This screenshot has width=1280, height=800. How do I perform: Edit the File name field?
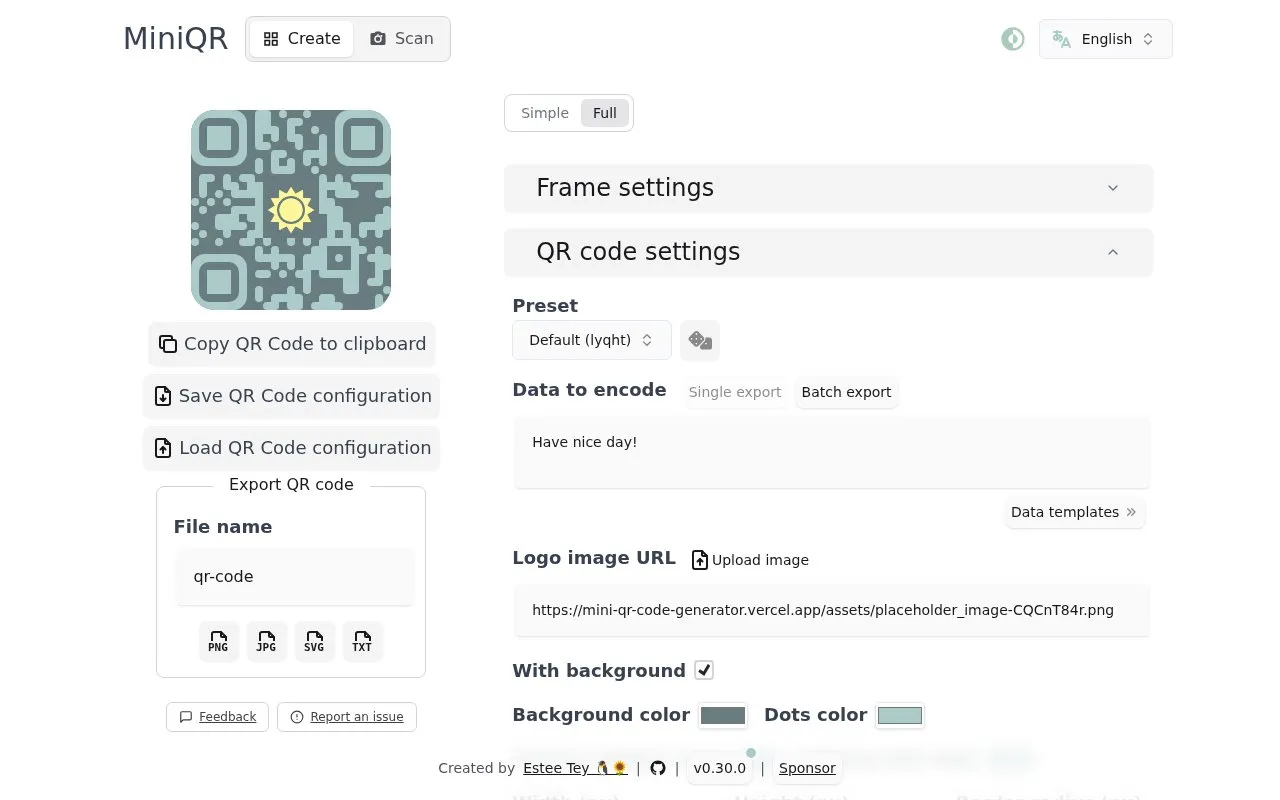click(x=294, y=576)
